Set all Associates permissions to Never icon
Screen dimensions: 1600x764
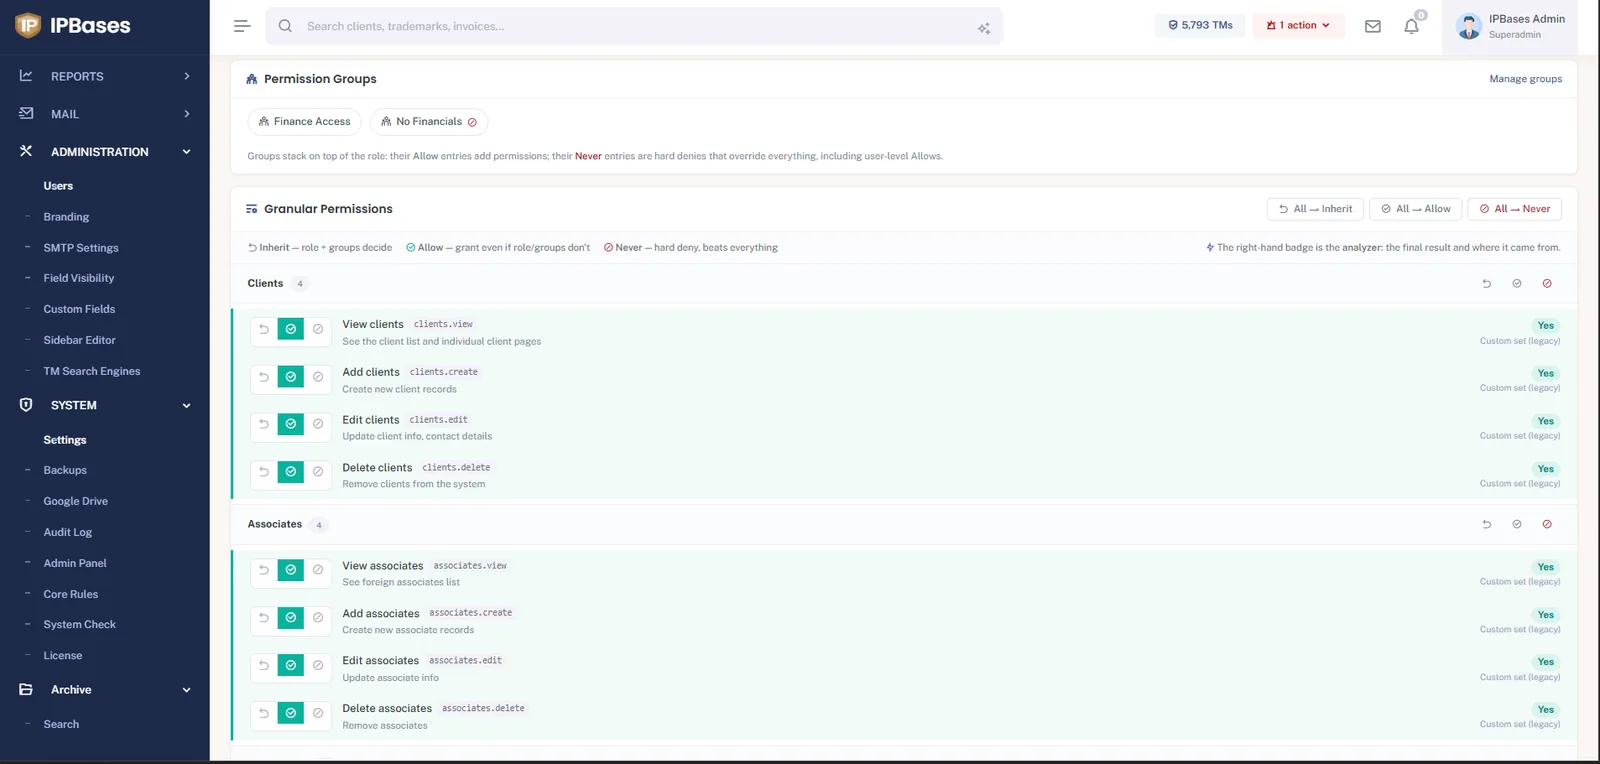point(1547,525)
